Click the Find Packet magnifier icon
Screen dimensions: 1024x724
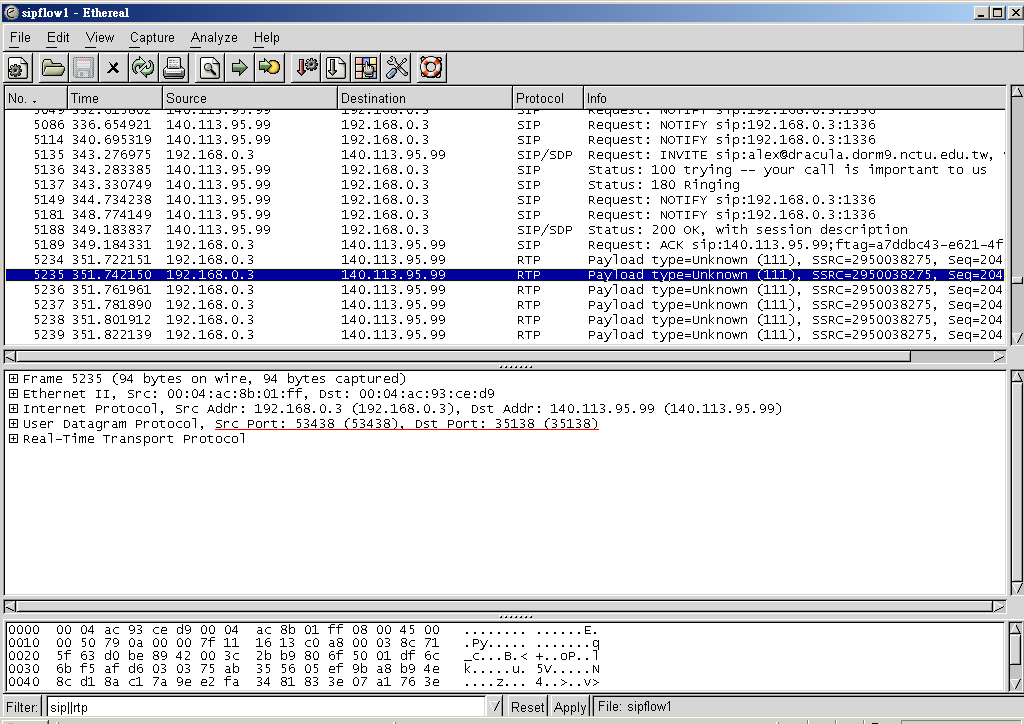point(209,68)
